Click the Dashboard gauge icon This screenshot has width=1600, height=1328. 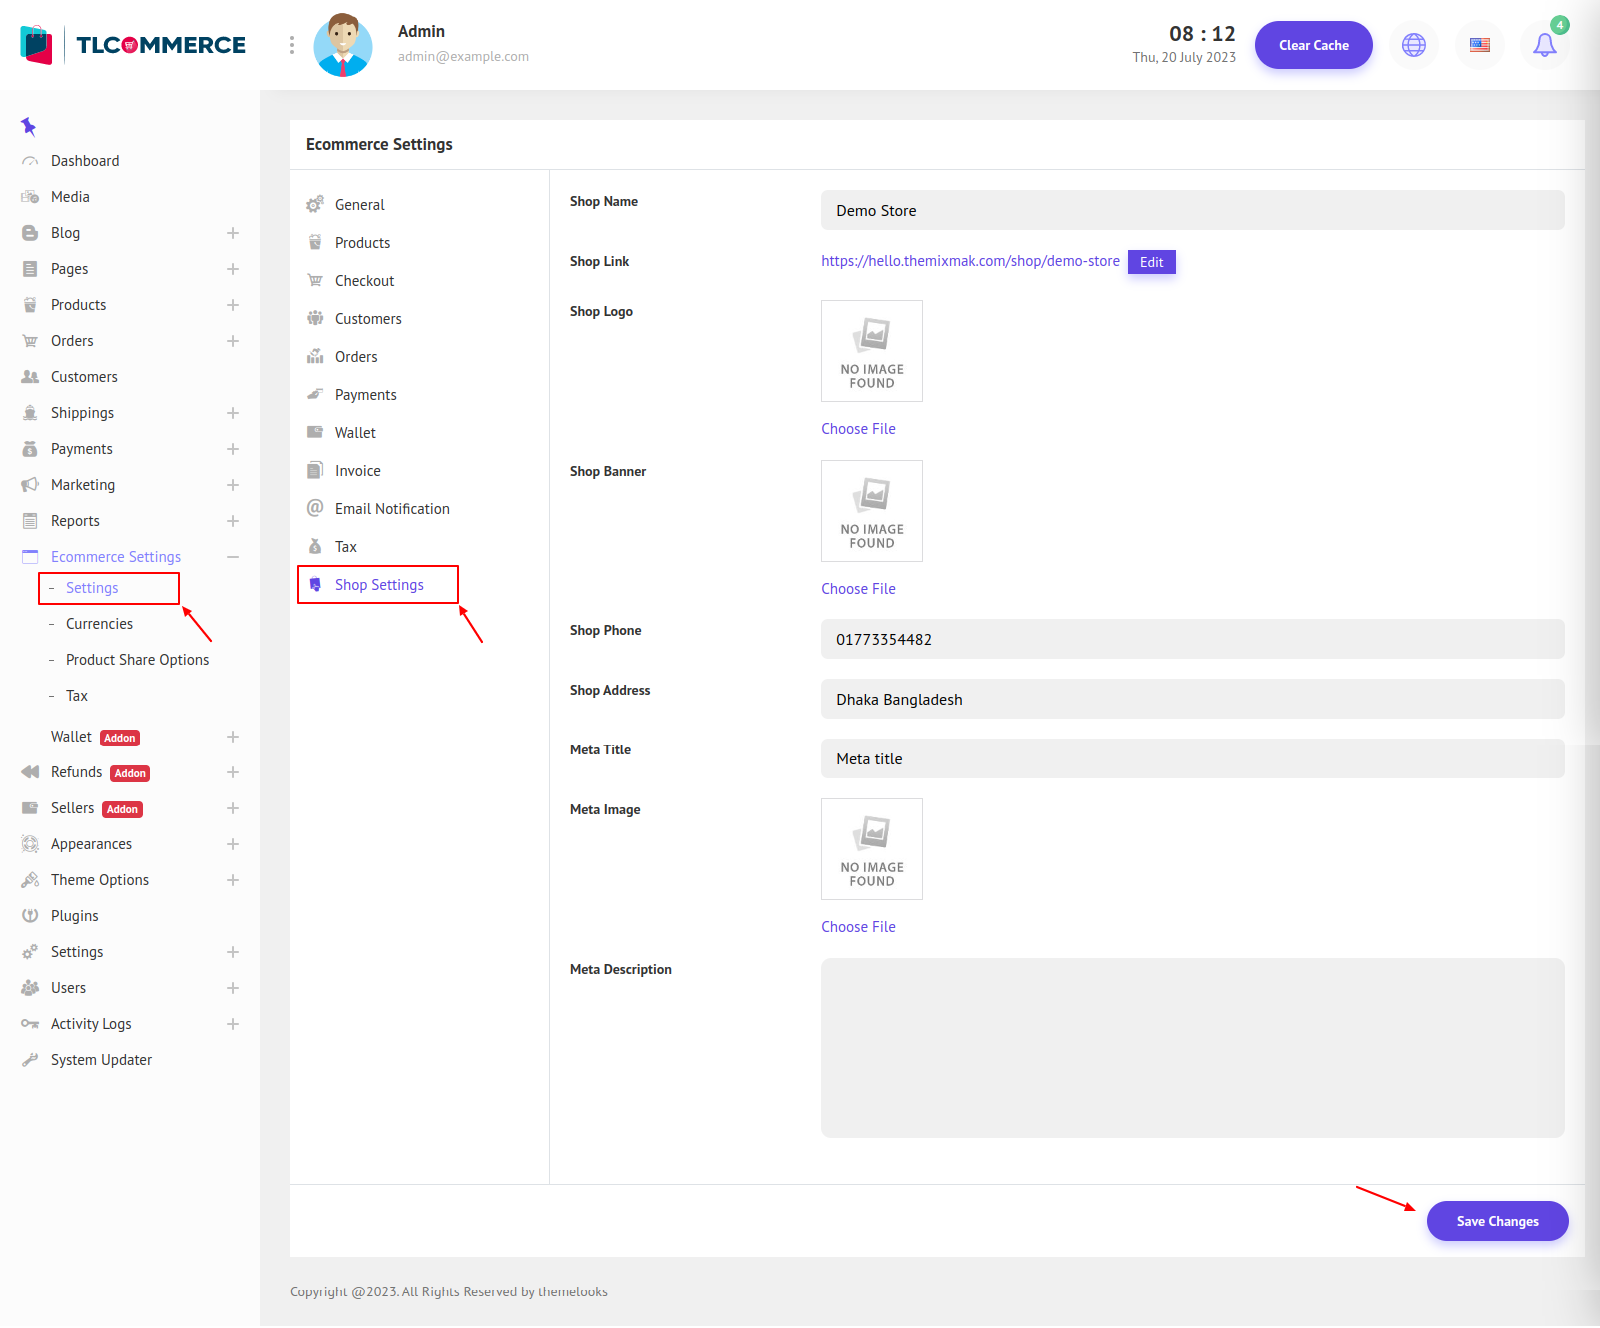[x=30, y=161]
